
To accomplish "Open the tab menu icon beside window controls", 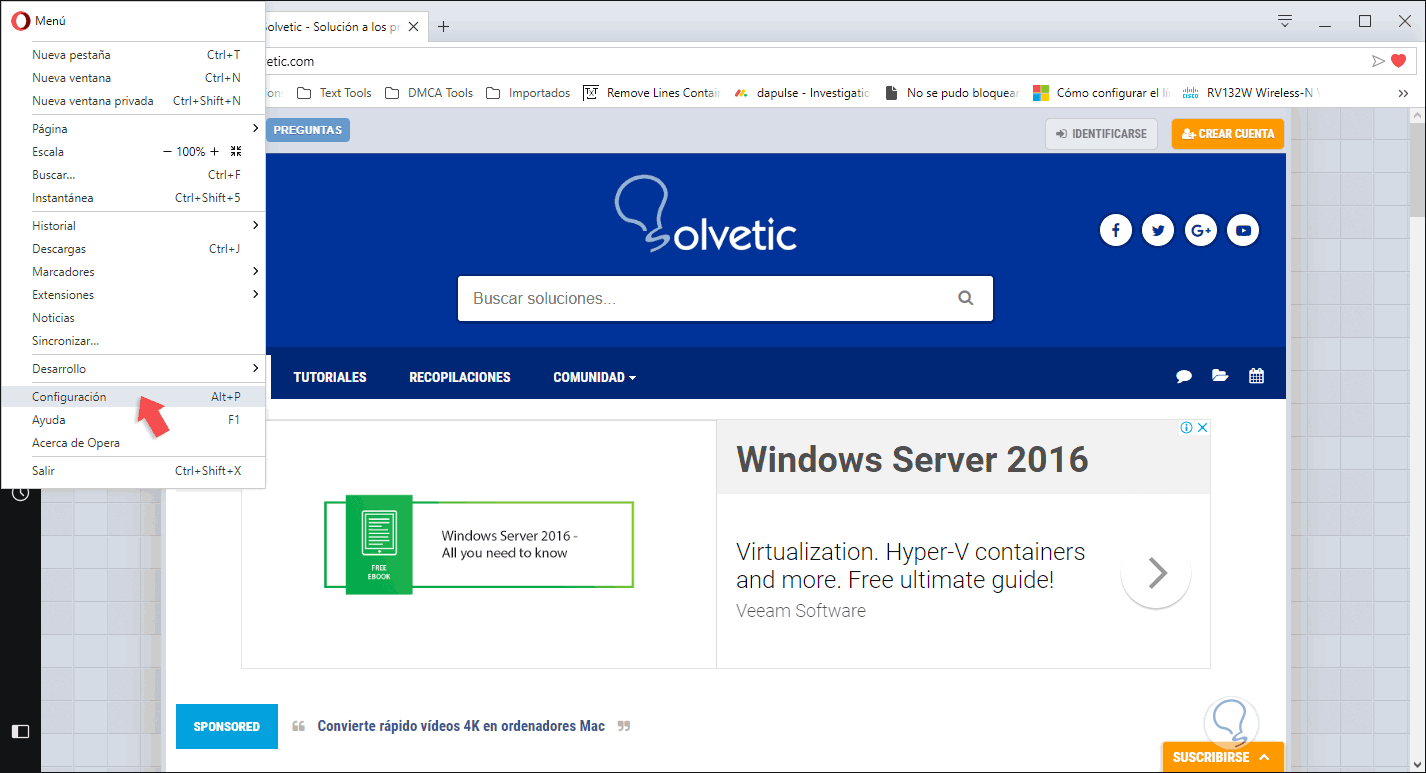I will pos(1285,21).
